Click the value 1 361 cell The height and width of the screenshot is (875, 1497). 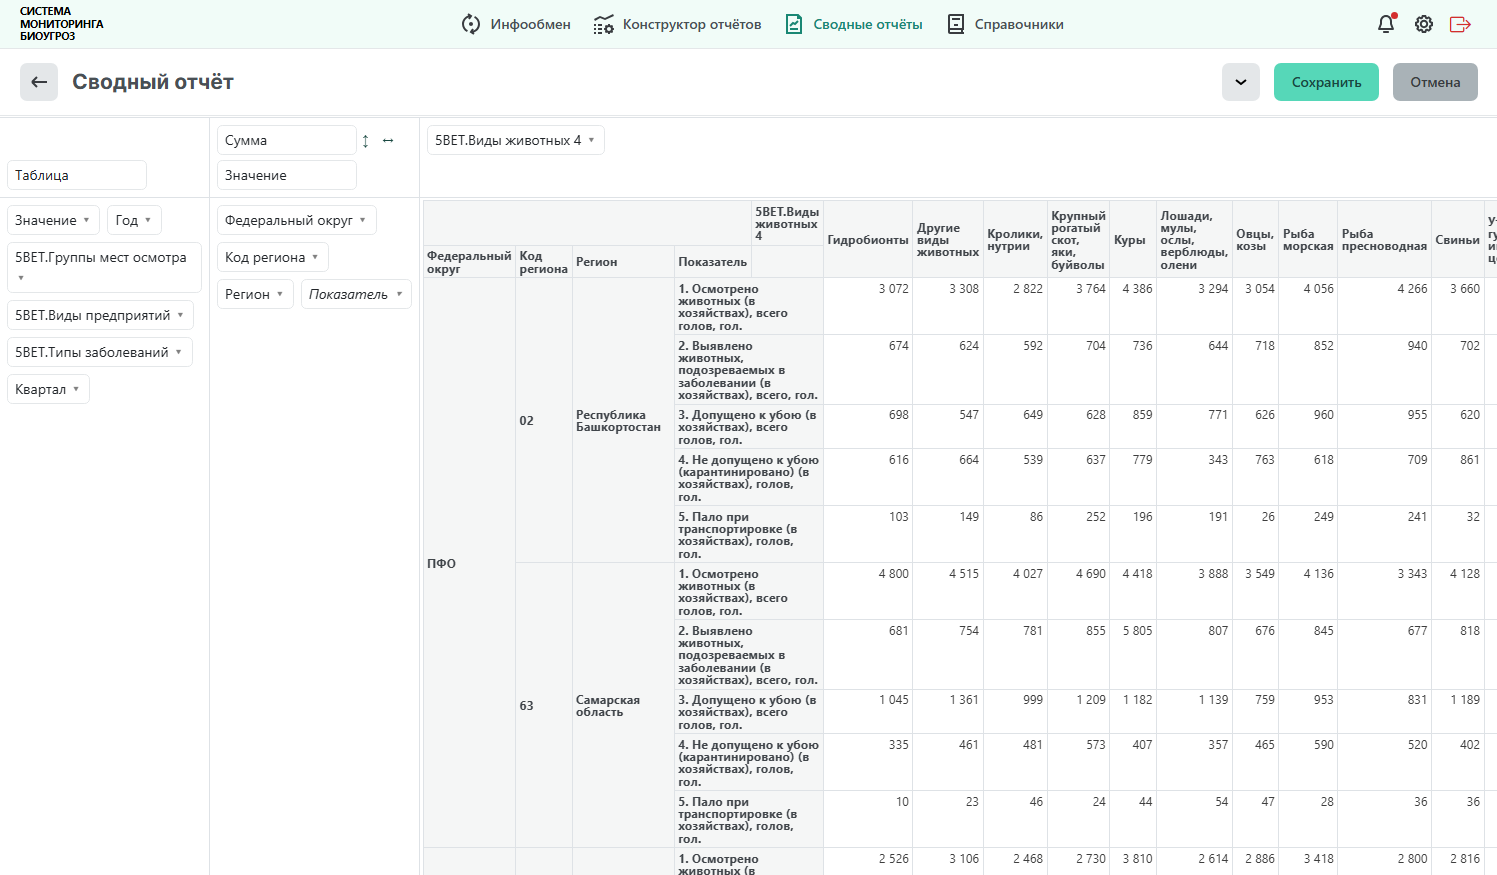click(x=948, y=712)
